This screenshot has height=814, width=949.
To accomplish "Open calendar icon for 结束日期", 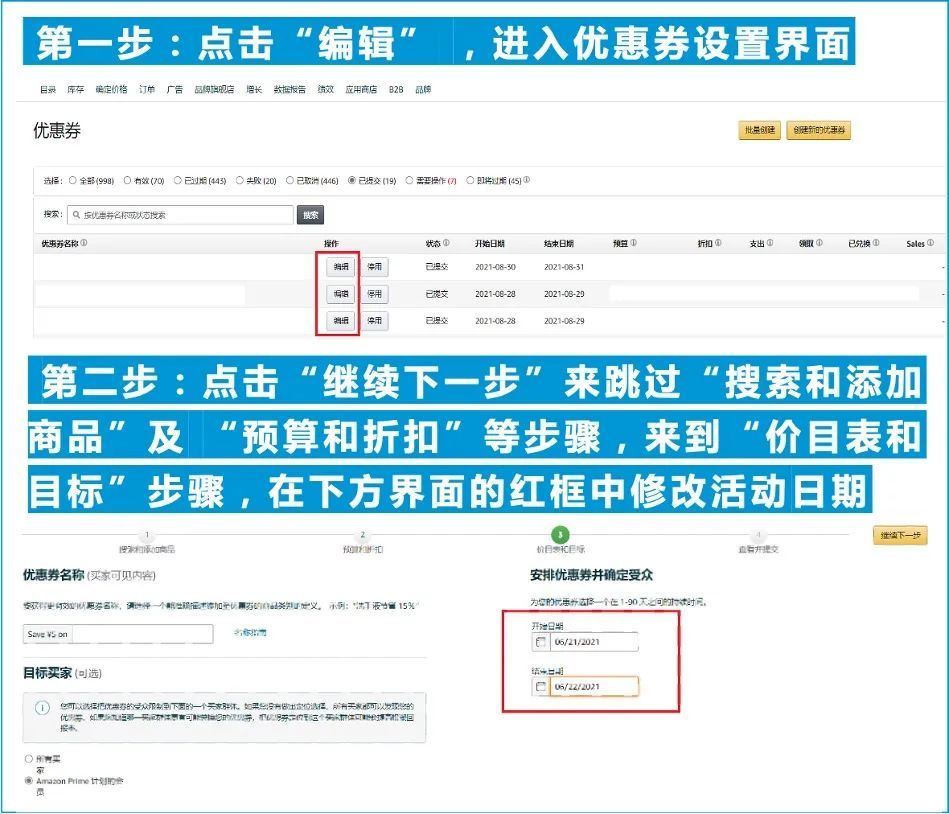I will click(x=541, y=687).
